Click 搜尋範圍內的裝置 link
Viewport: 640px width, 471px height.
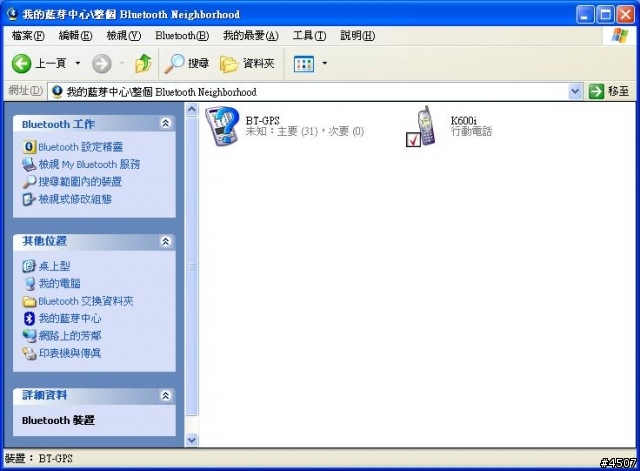(80, 182)
